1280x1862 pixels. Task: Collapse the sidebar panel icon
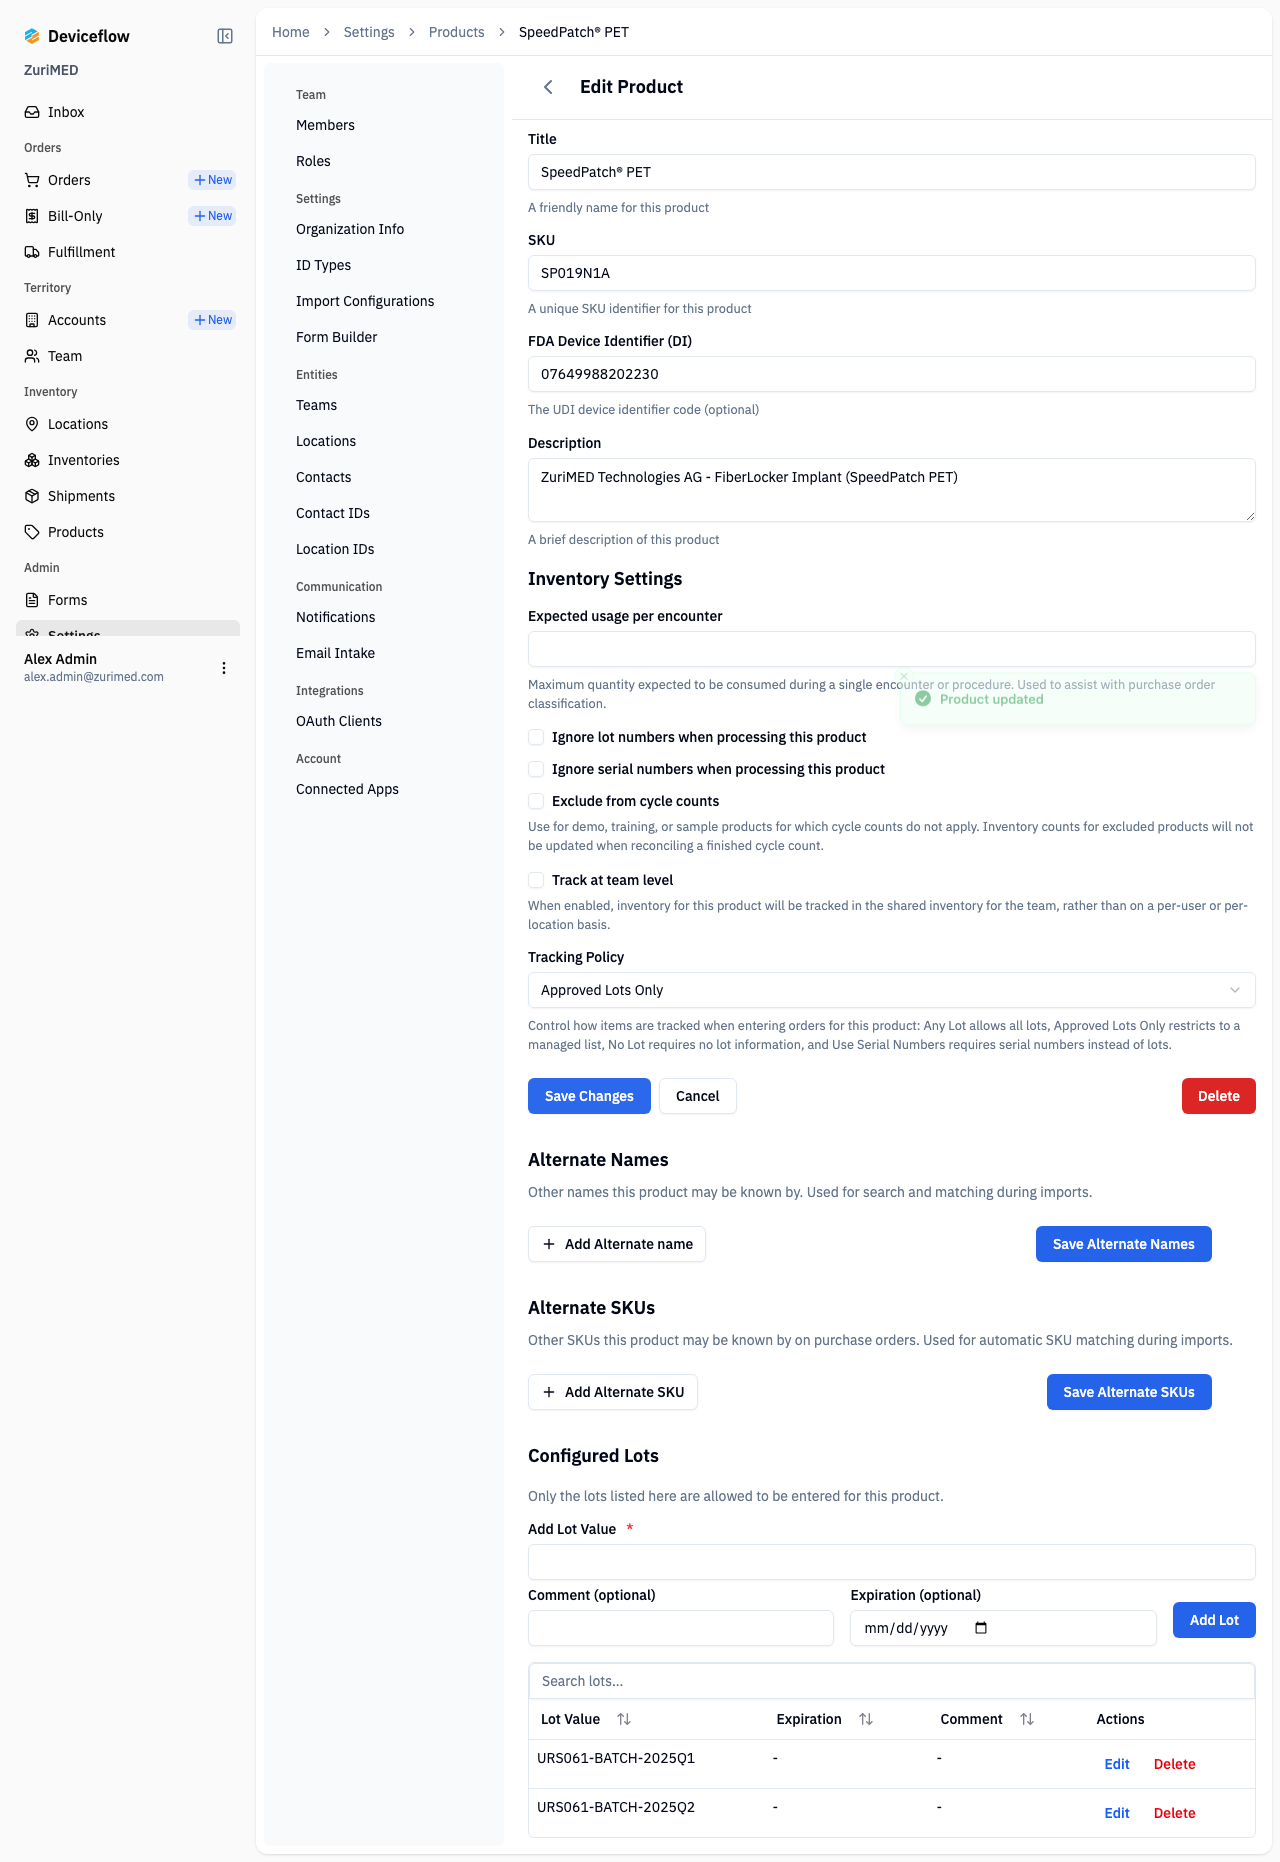pos(225,36)
